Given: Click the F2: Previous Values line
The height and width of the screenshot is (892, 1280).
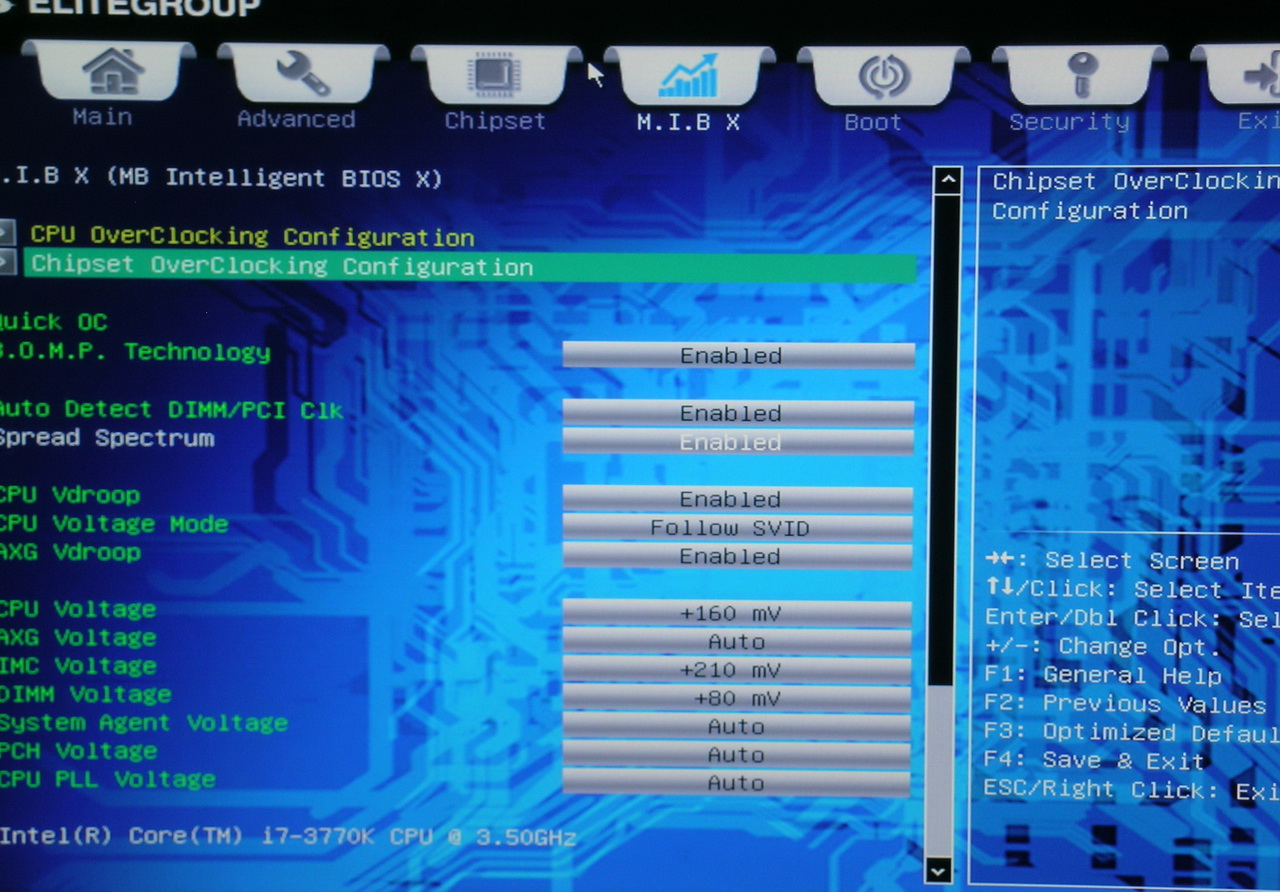Looking at the screenshot, I should pyautogui.click(x=1126, y=704).
